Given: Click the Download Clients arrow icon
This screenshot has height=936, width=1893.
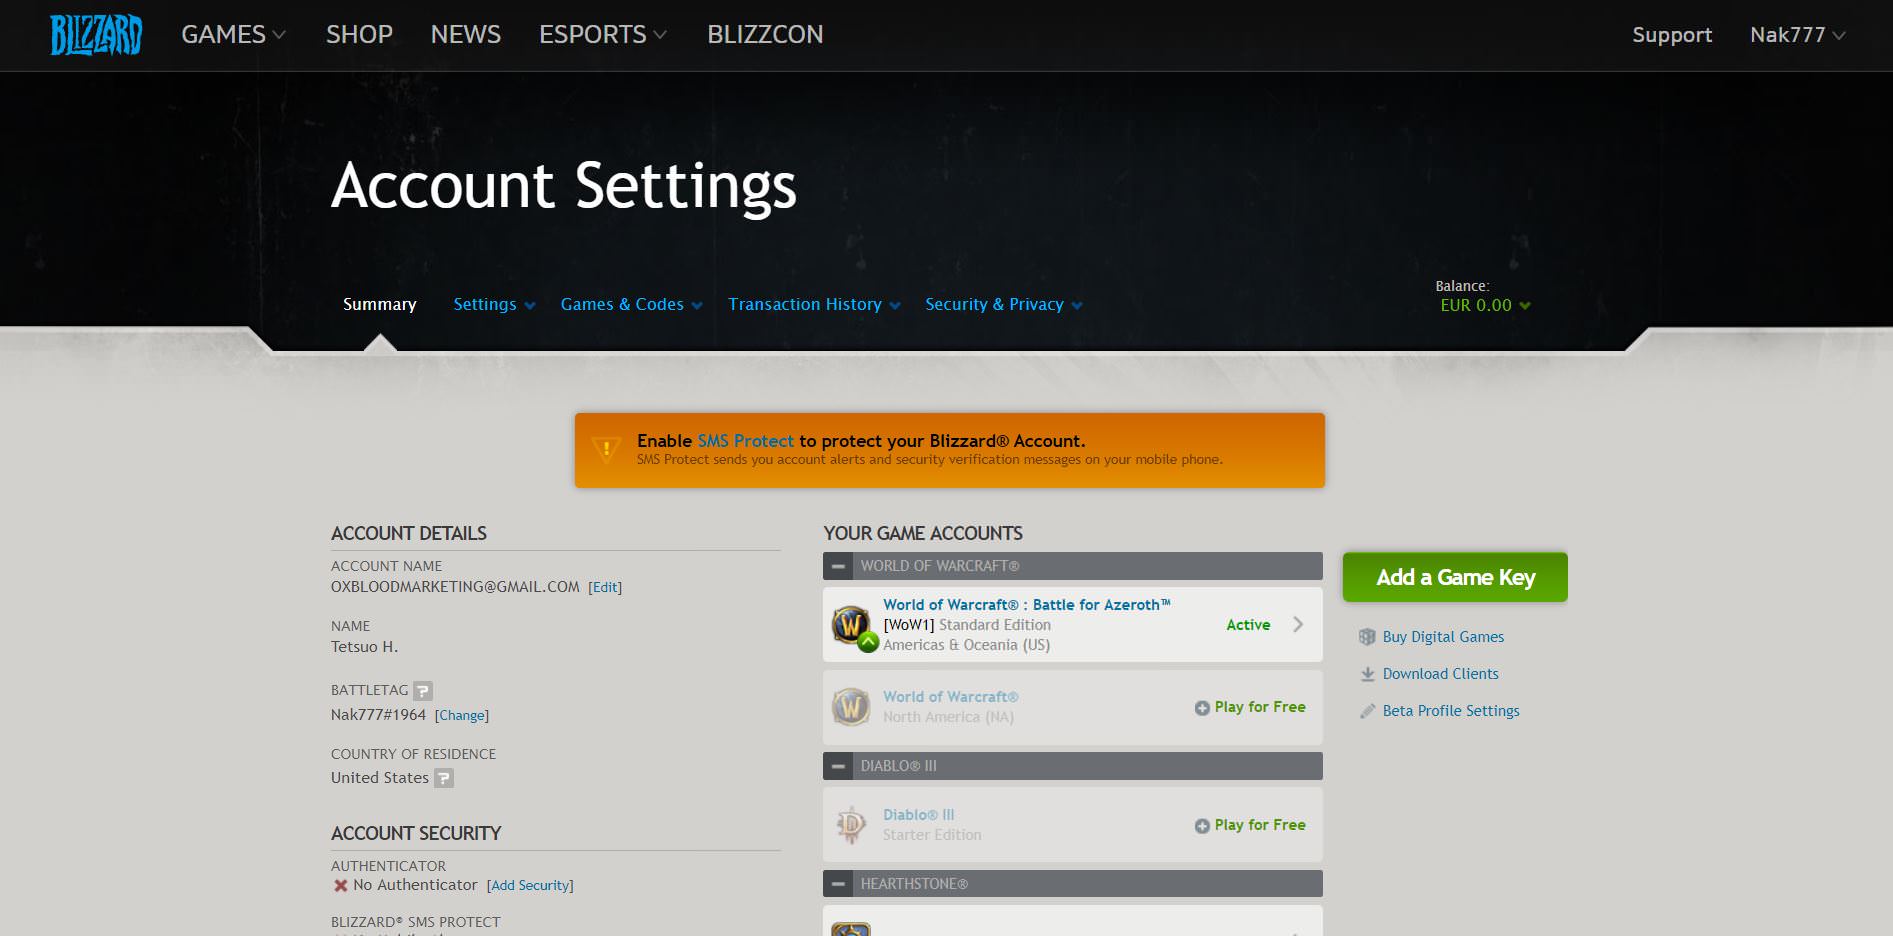Looking at the screenshot, I should click(1367, 674).
